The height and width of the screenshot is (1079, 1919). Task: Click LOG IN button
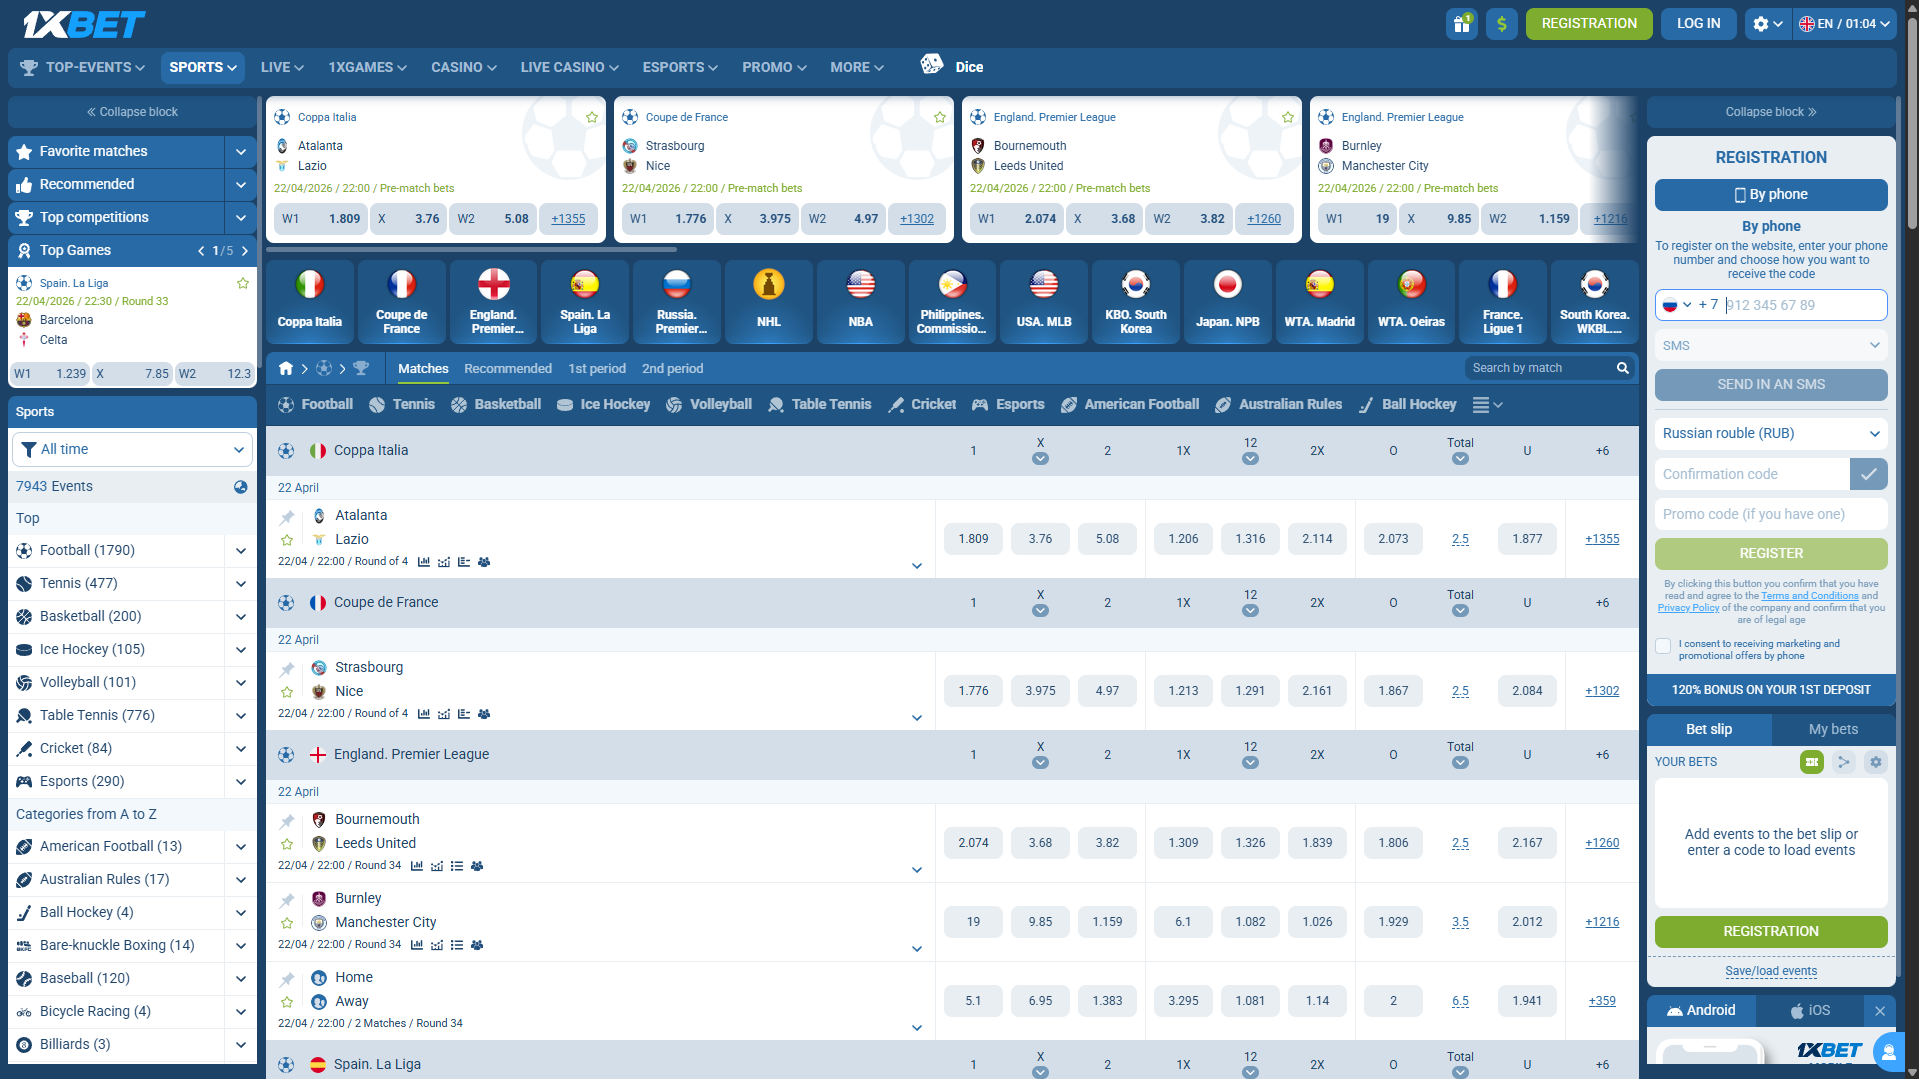(1698, 23)
